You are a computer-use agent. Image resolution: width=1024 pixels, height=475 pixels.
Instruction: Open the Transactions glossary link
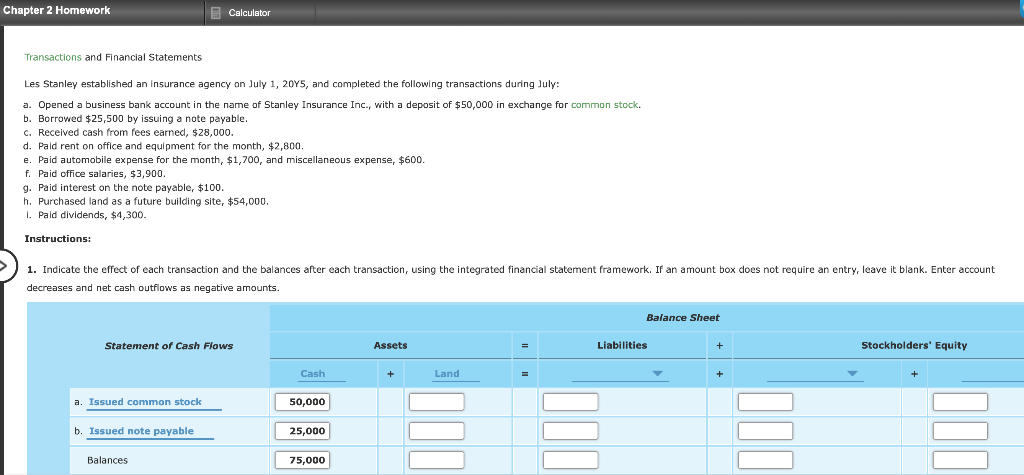point(53,57)
